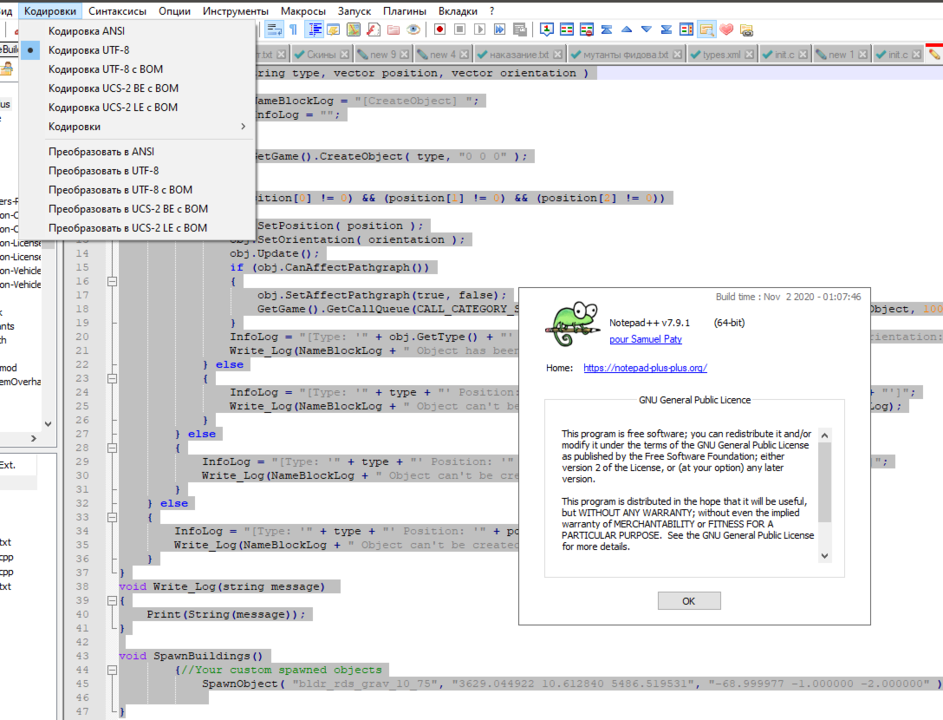Open the Folder as Workspace icon
943x720 pixels.
click(x=393, y=29)
